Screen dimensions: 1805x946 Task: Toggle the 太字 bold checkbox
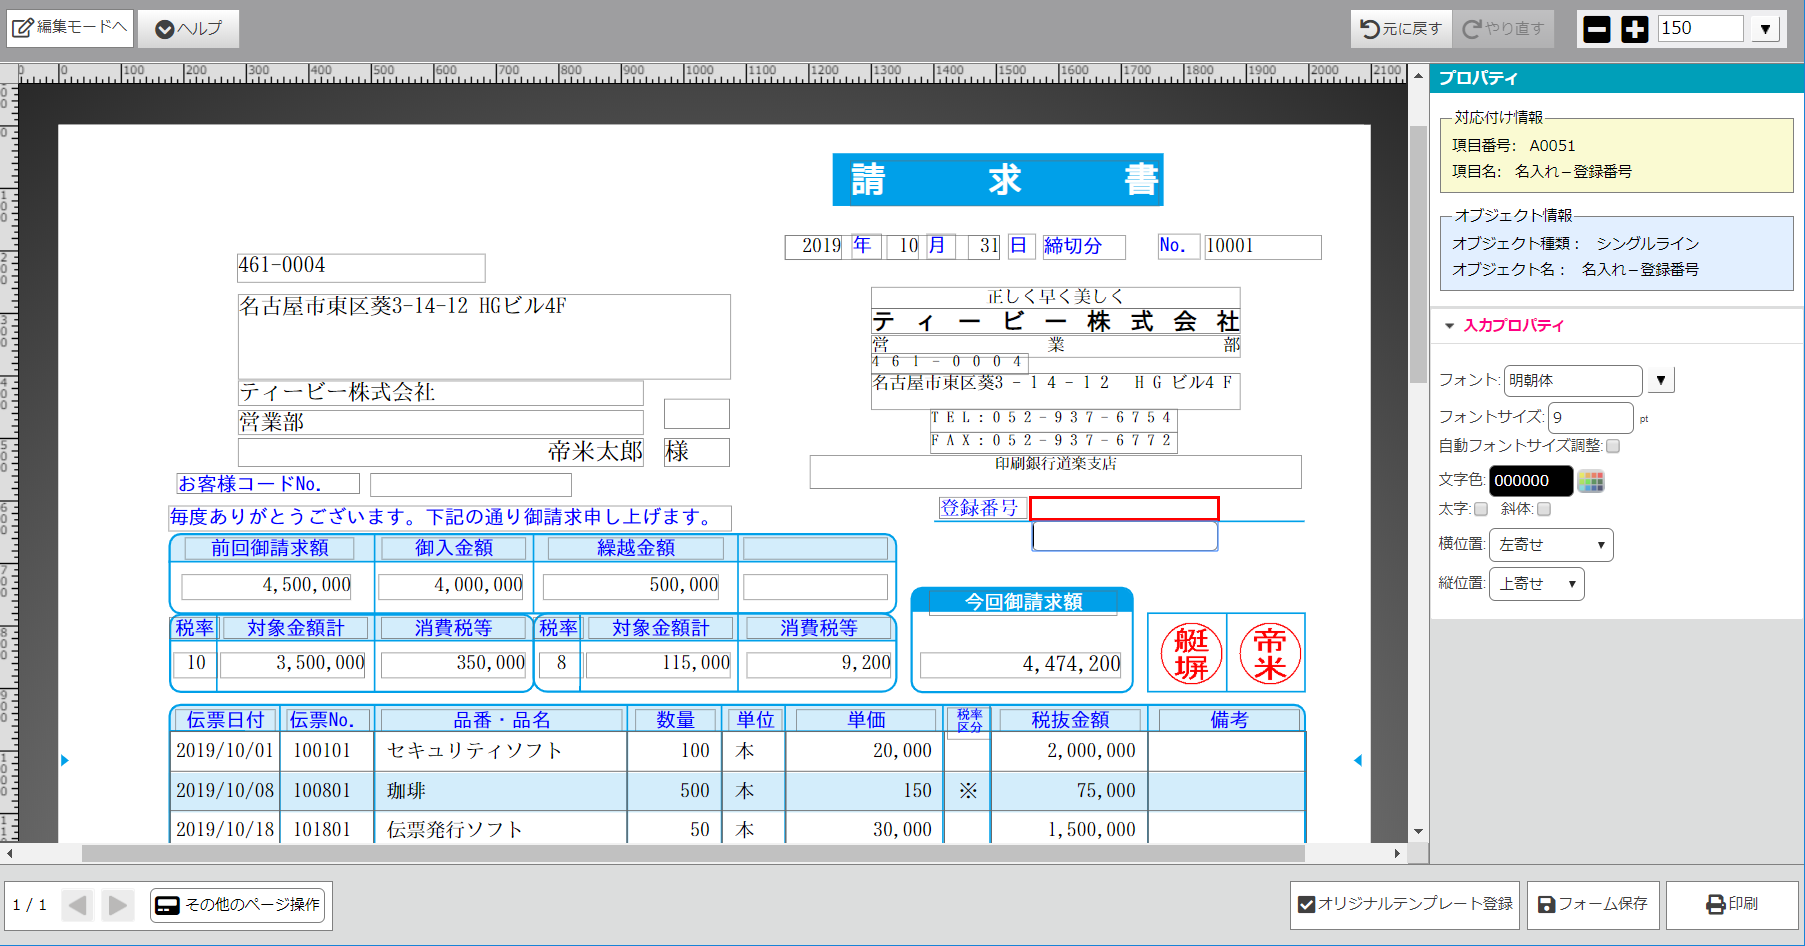click(x=1481, y=509)
